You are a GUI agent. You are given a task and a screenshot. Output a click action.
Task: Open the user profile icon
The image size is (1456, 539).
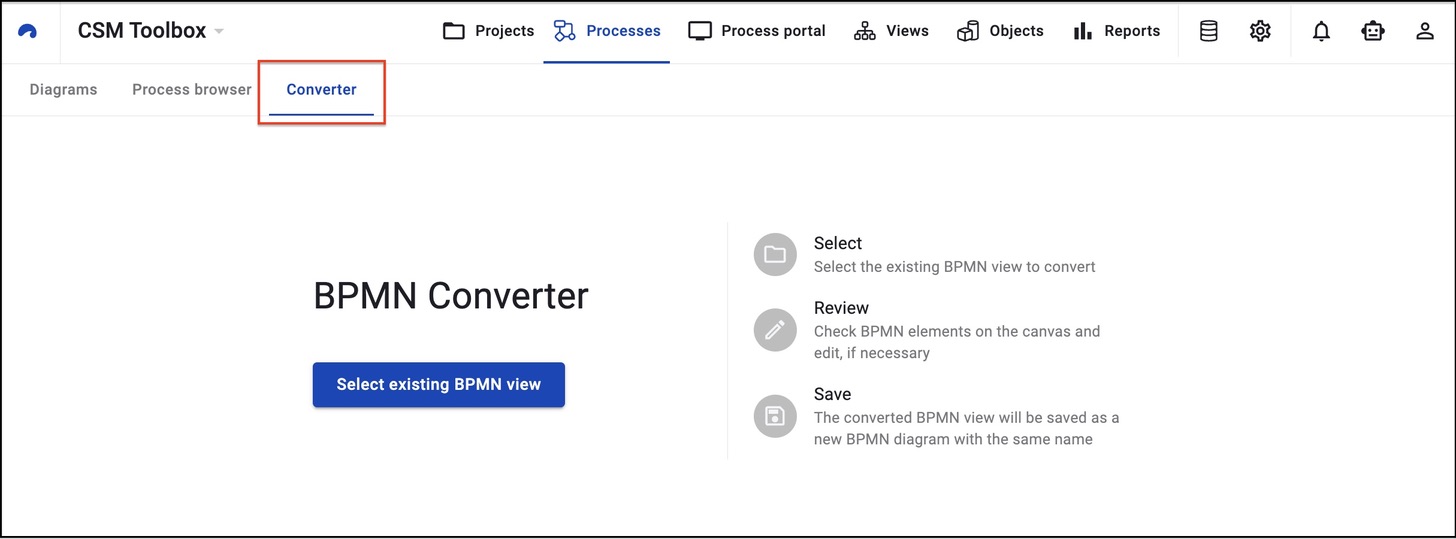[x=1425, y=31]
